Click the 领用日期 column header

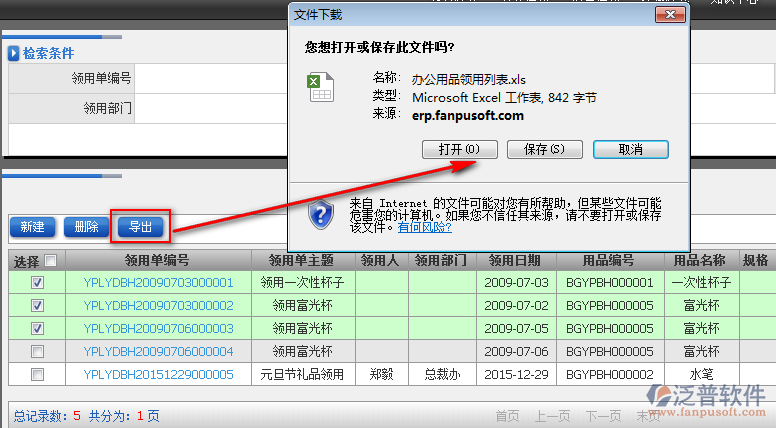tap(516, 260)
